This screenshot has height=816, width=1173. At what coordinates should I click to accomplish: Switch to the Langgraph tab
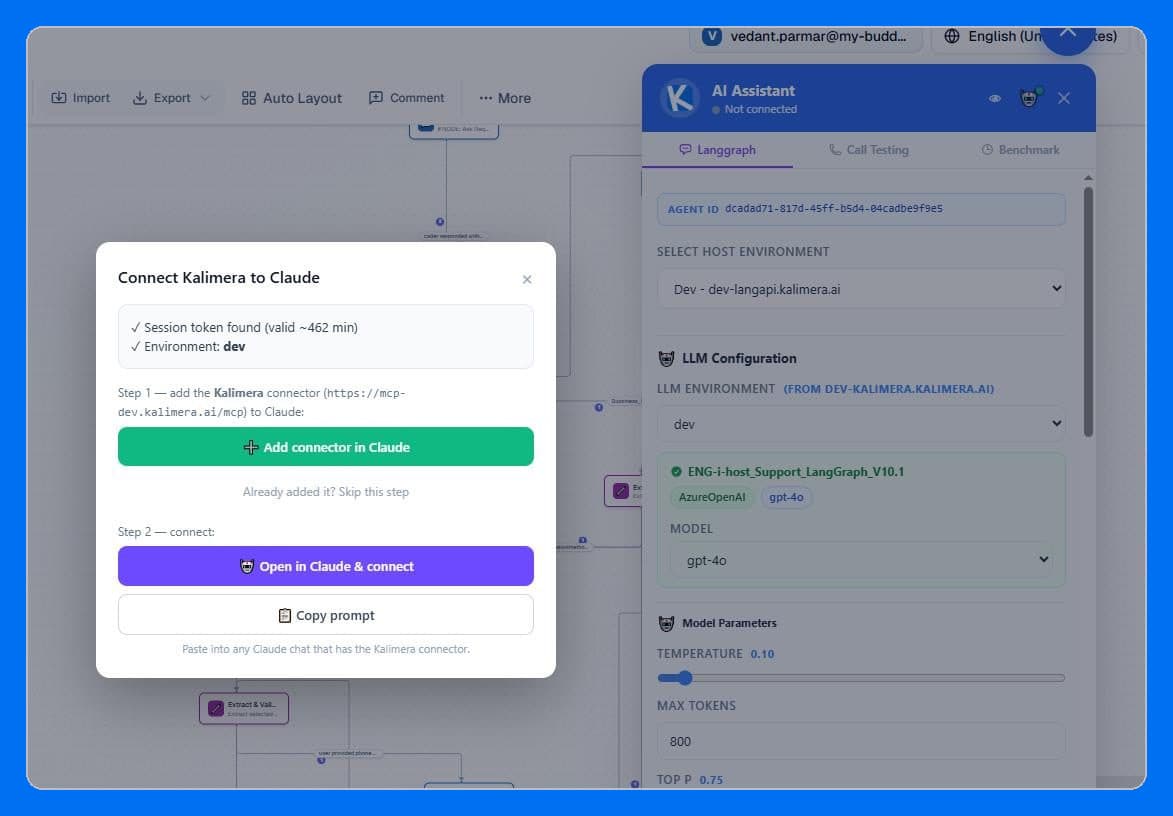[x=717, y=150]
